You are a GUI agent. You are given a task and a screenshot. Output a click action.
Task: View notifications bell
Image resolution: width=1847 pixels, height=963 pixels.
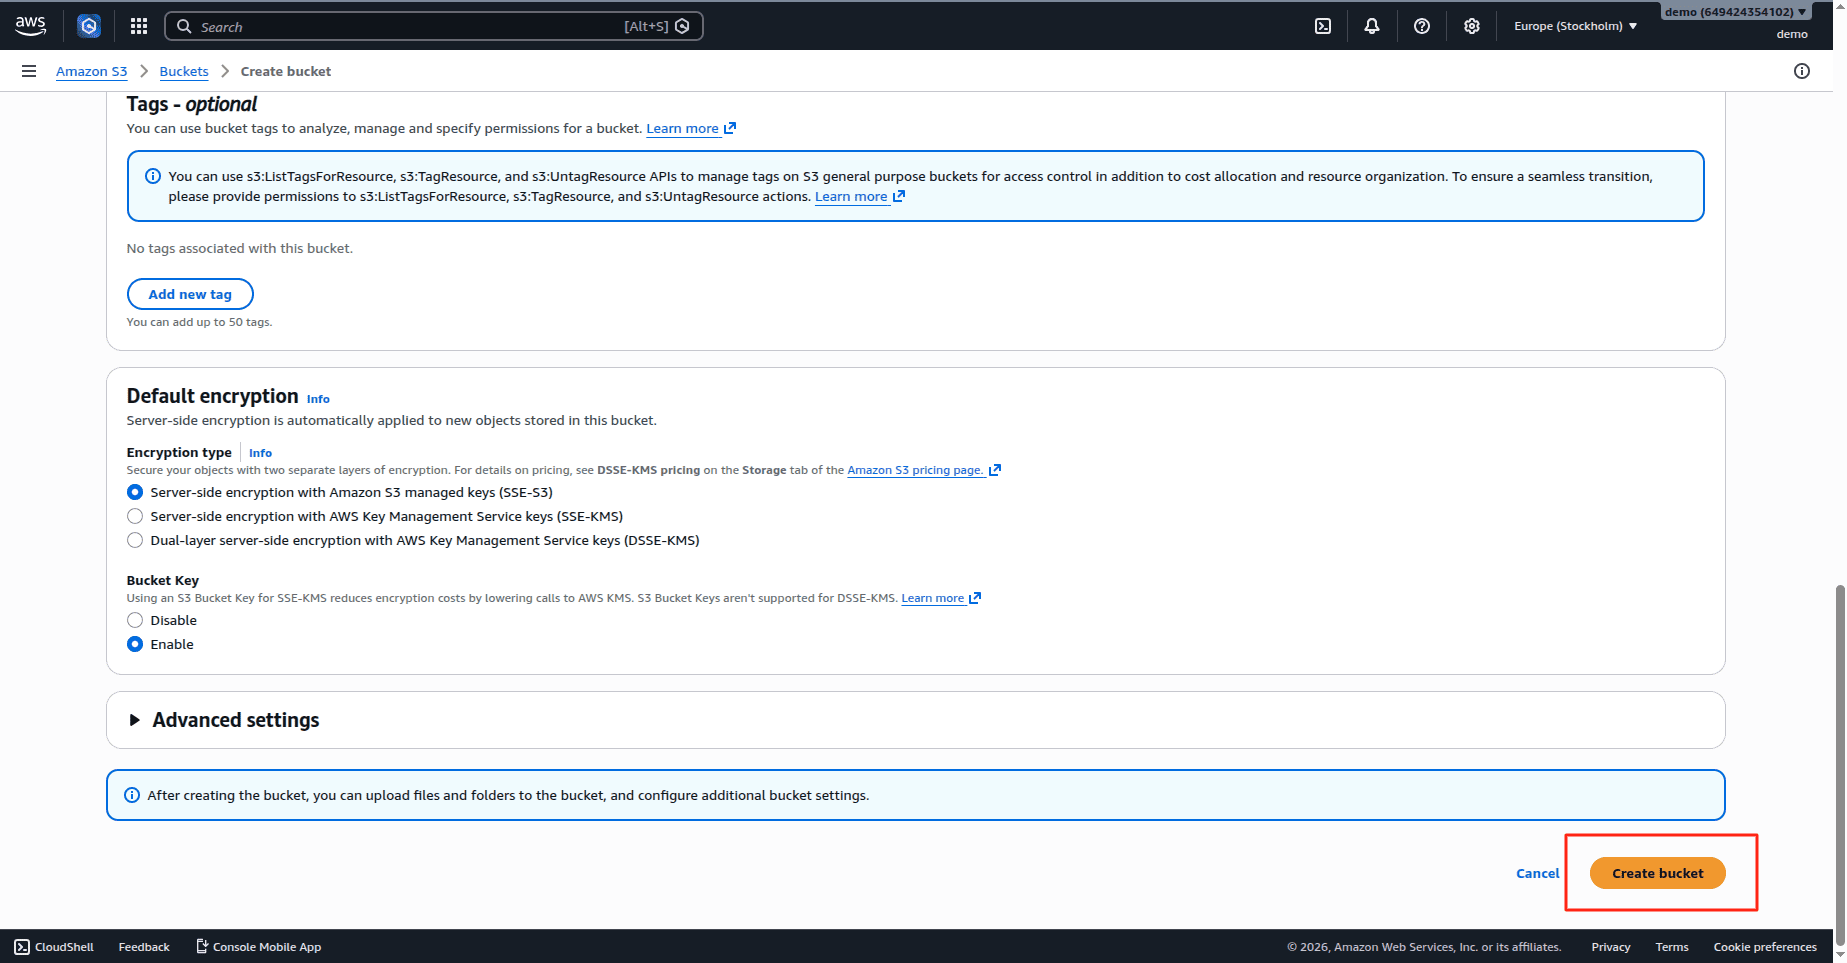tap(1372, 26)
